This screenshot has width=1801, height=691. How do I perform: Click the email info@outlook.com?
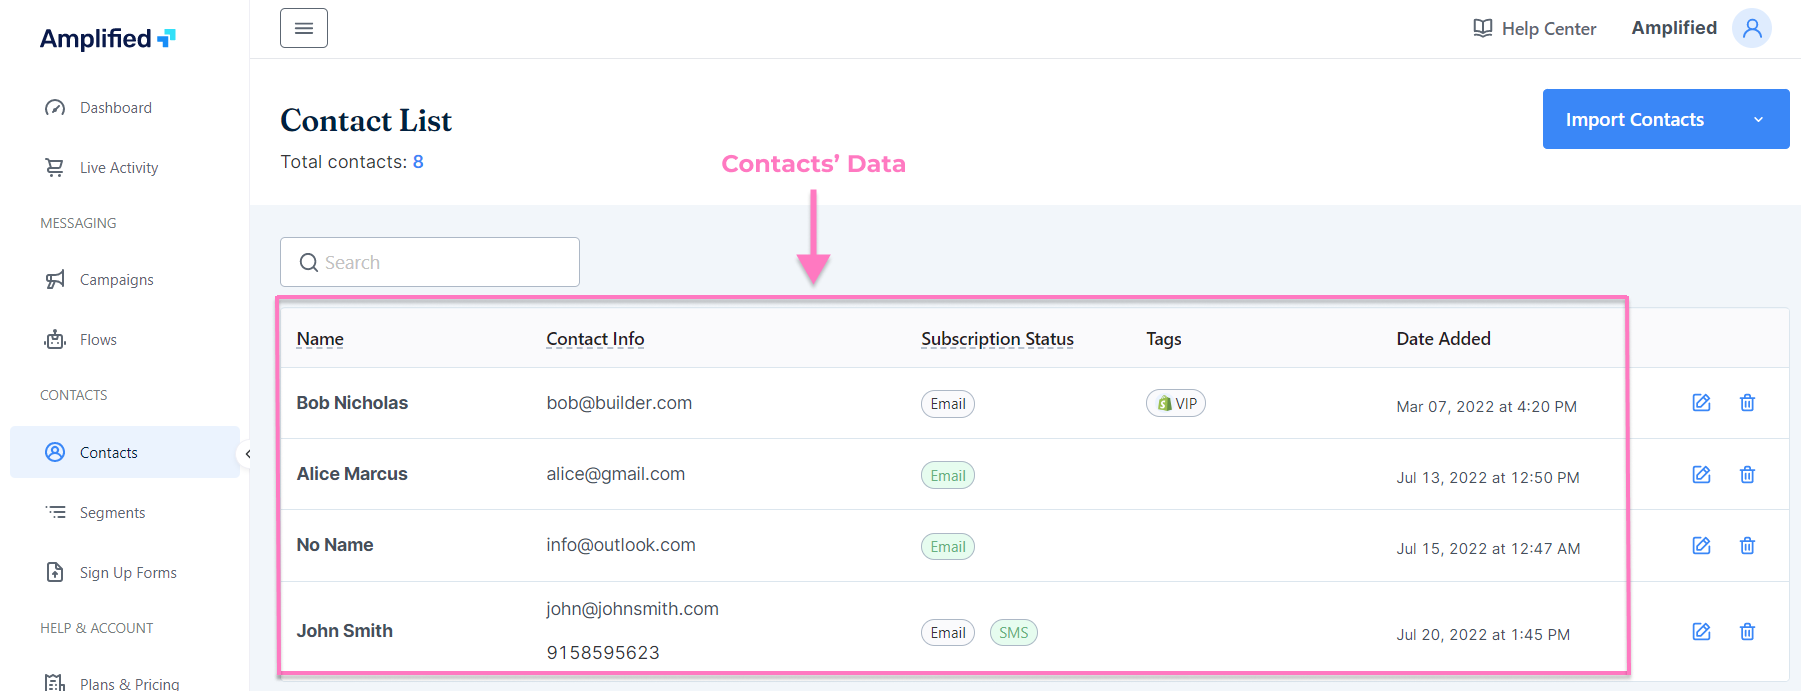click(621, 545)
